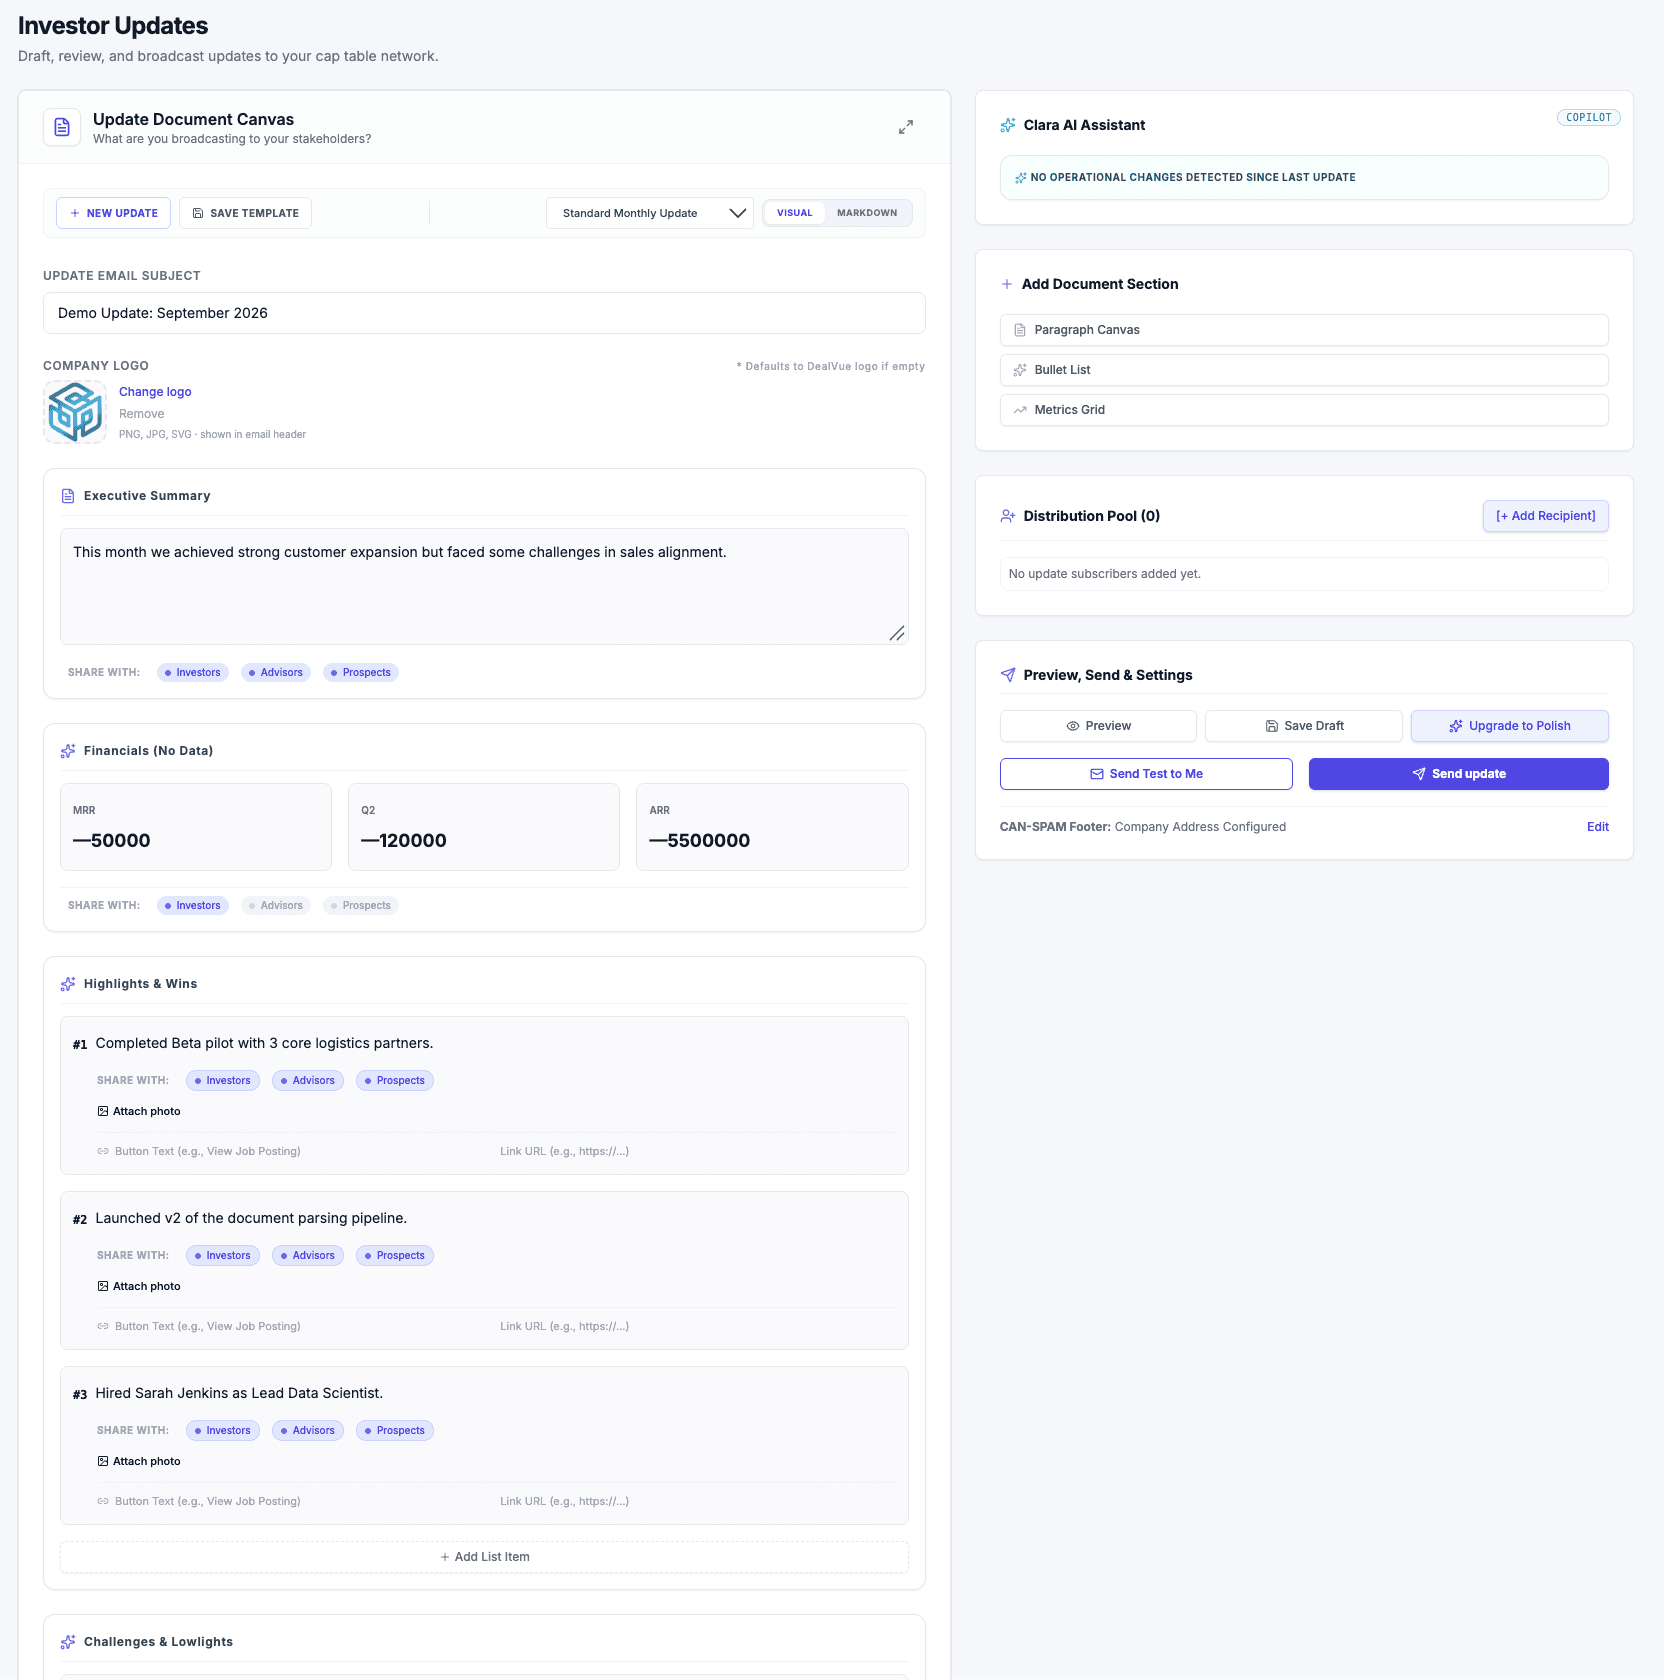The height and width of the screenshot is (1680, 1664).
Task: Add a Paragraph Canvas section
Action: coord(1304,330)
